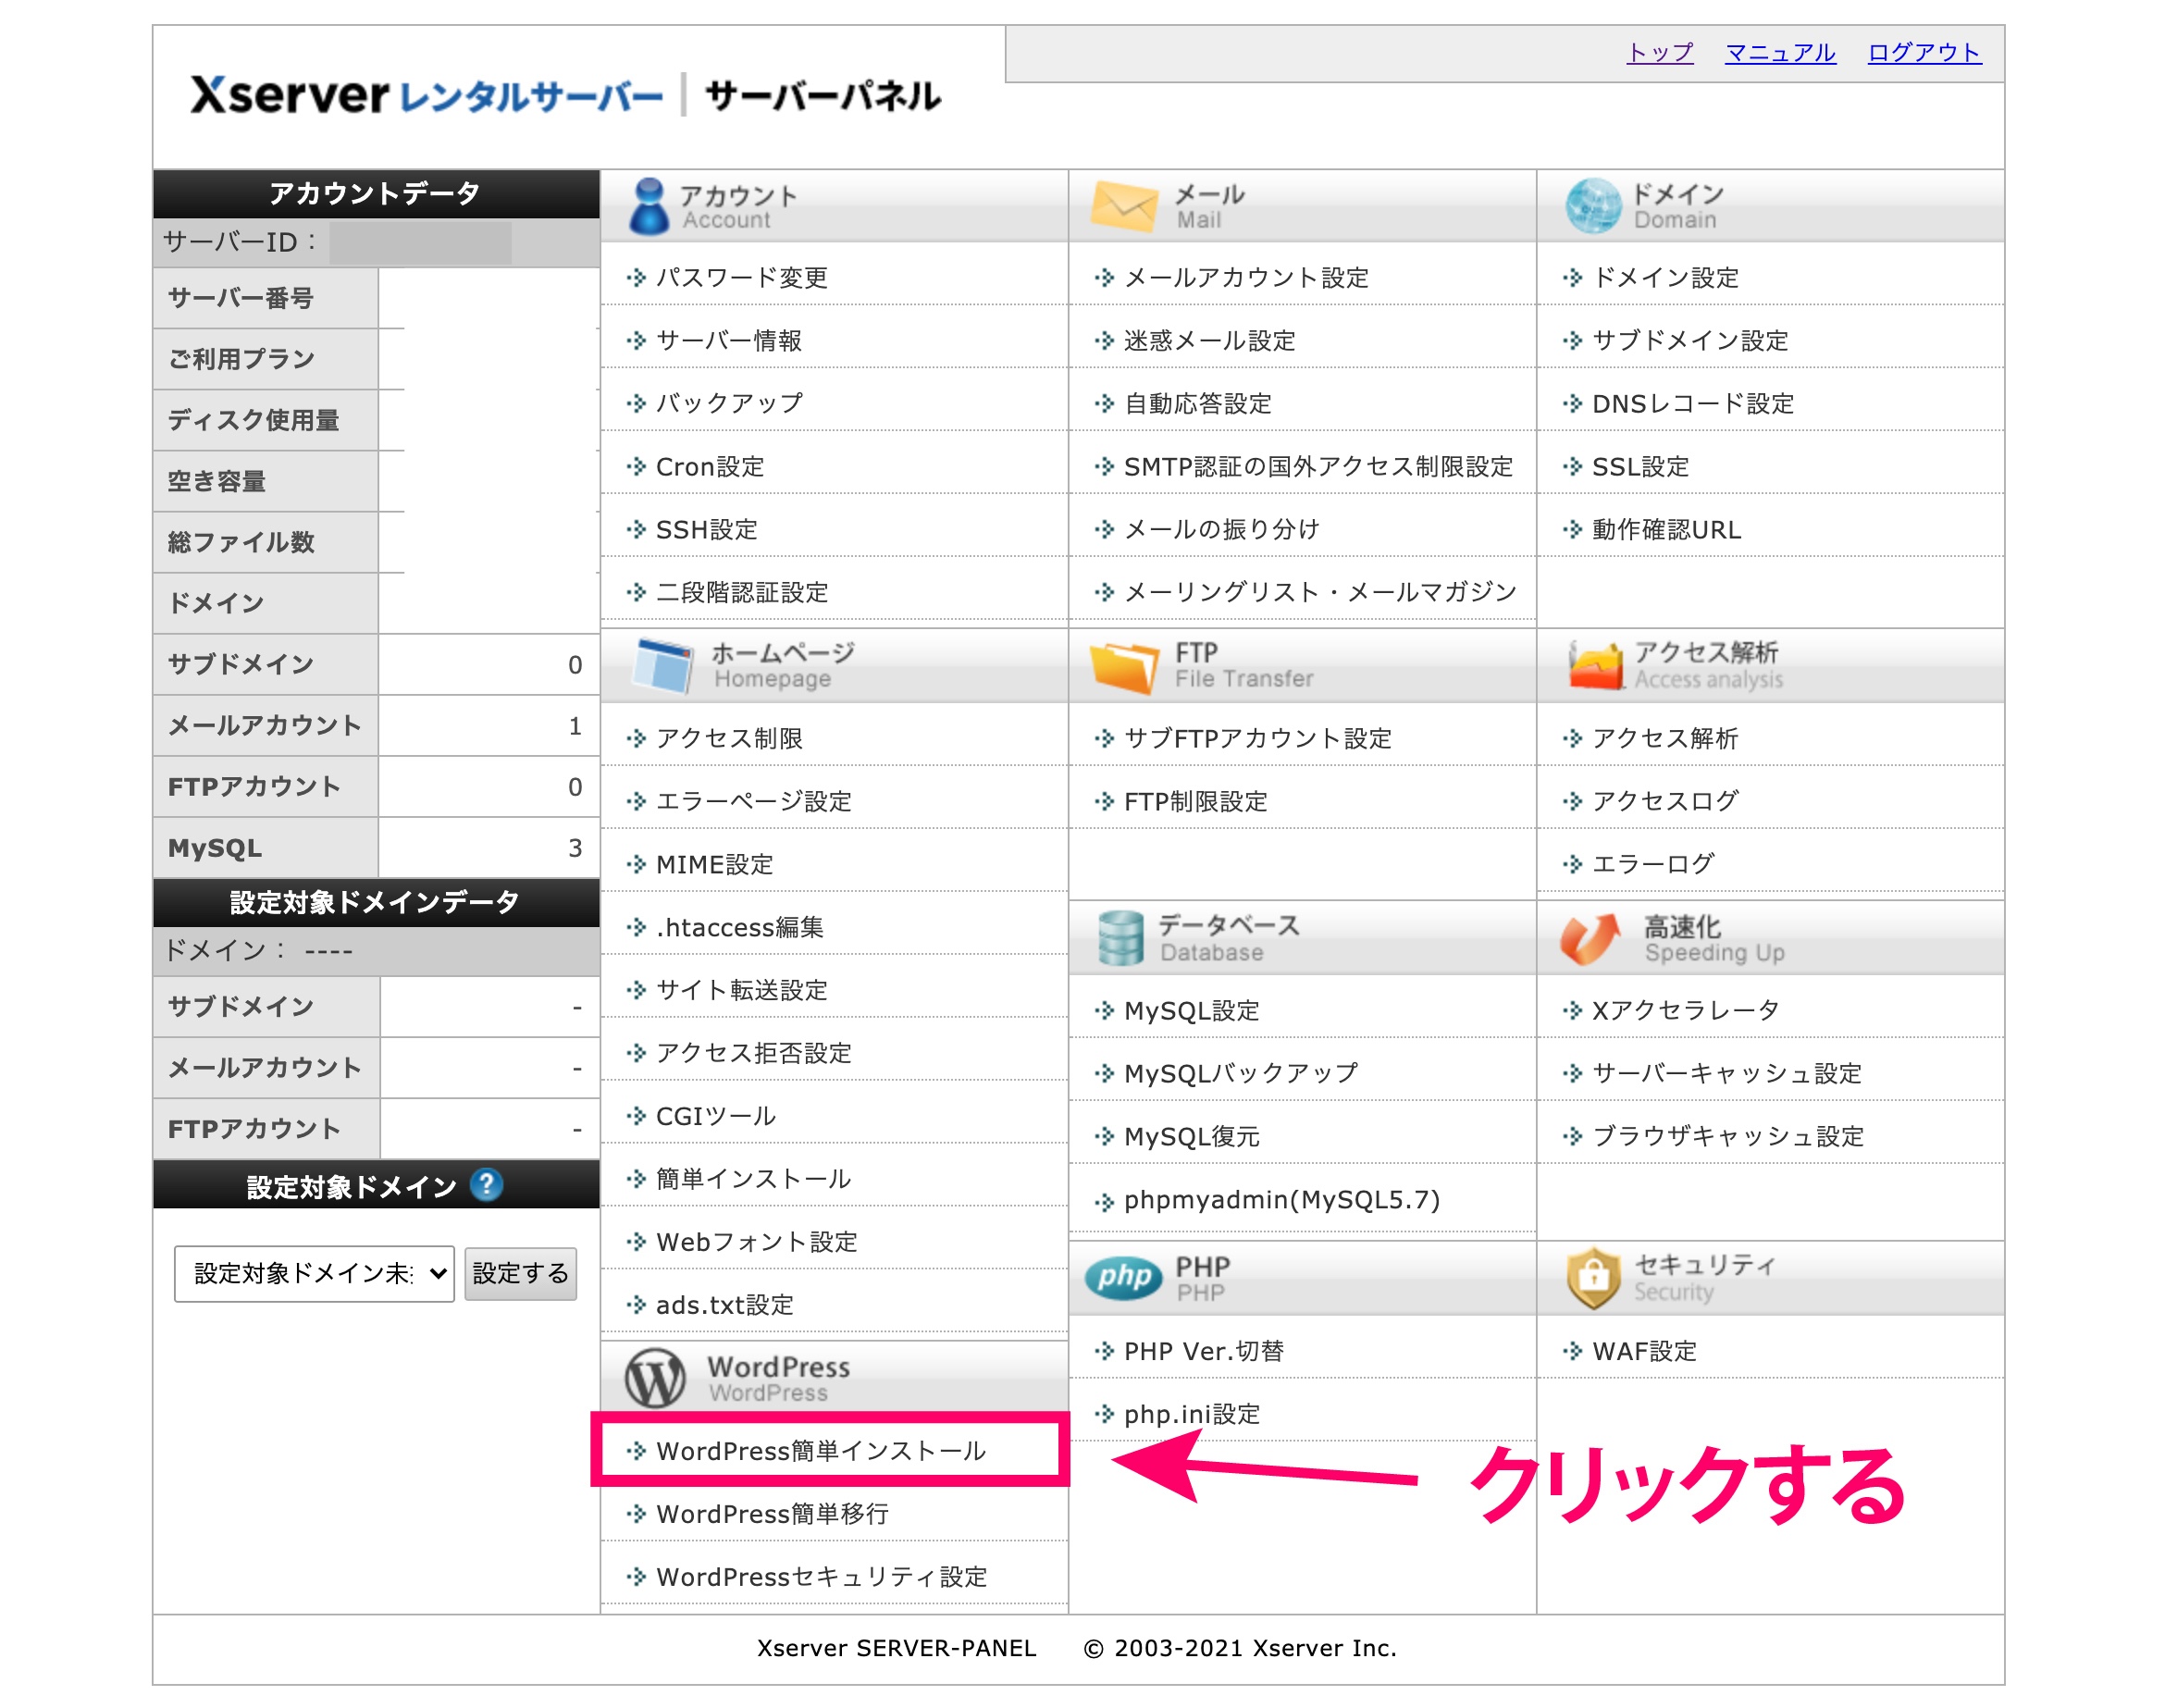Click the Security lock shield icon
Viewport: 2165px width, 1708px height.
(x=1593, y=1277)
